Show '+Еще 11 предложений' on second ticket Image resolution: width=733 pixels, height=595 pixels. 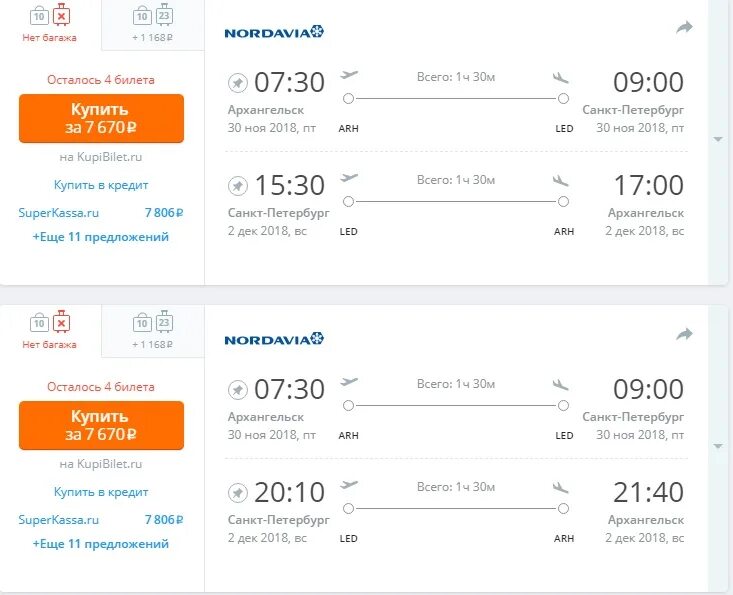(x=101, y=544)
